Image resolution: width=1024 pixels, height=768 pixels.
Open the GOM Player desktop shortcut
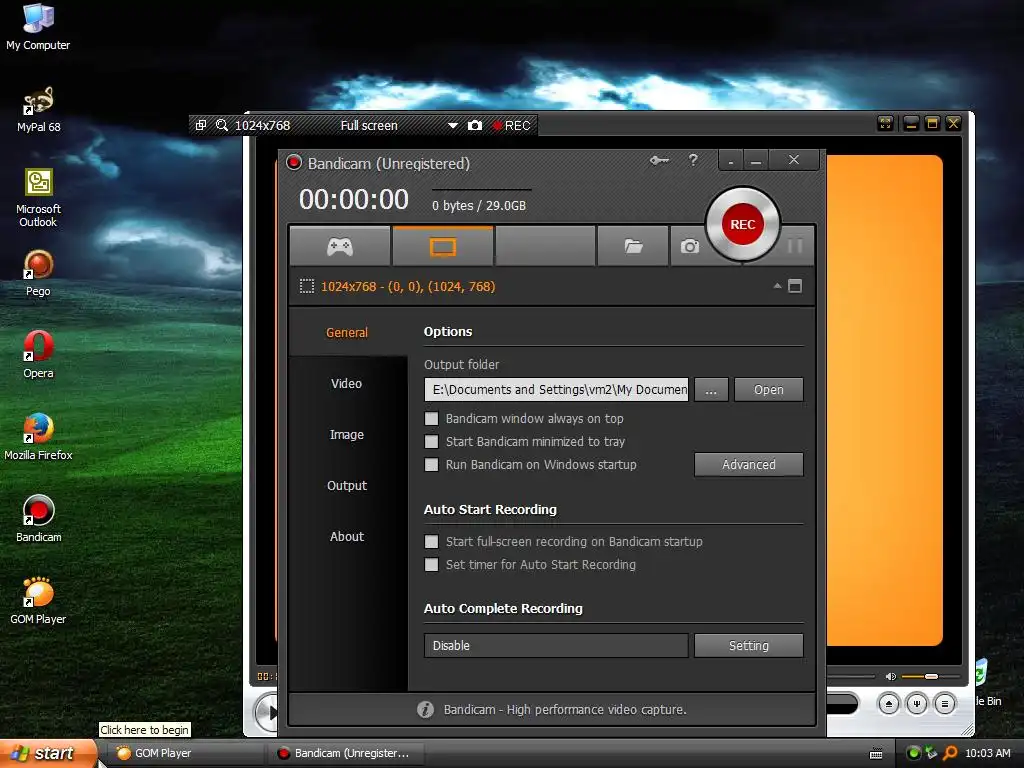pos(39,601)
